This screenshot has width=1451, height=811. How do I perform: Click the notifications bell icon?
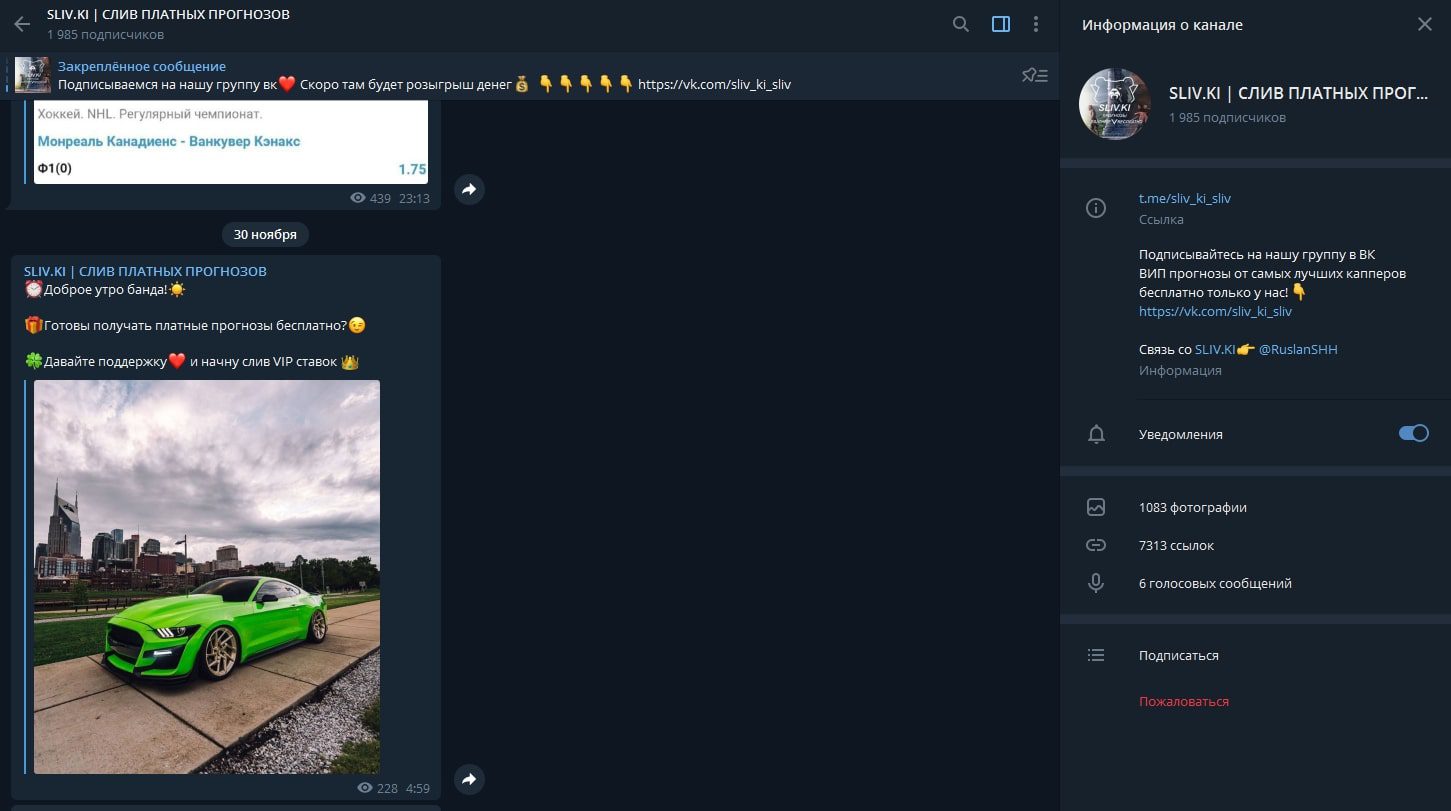[x=1096, y=434]
